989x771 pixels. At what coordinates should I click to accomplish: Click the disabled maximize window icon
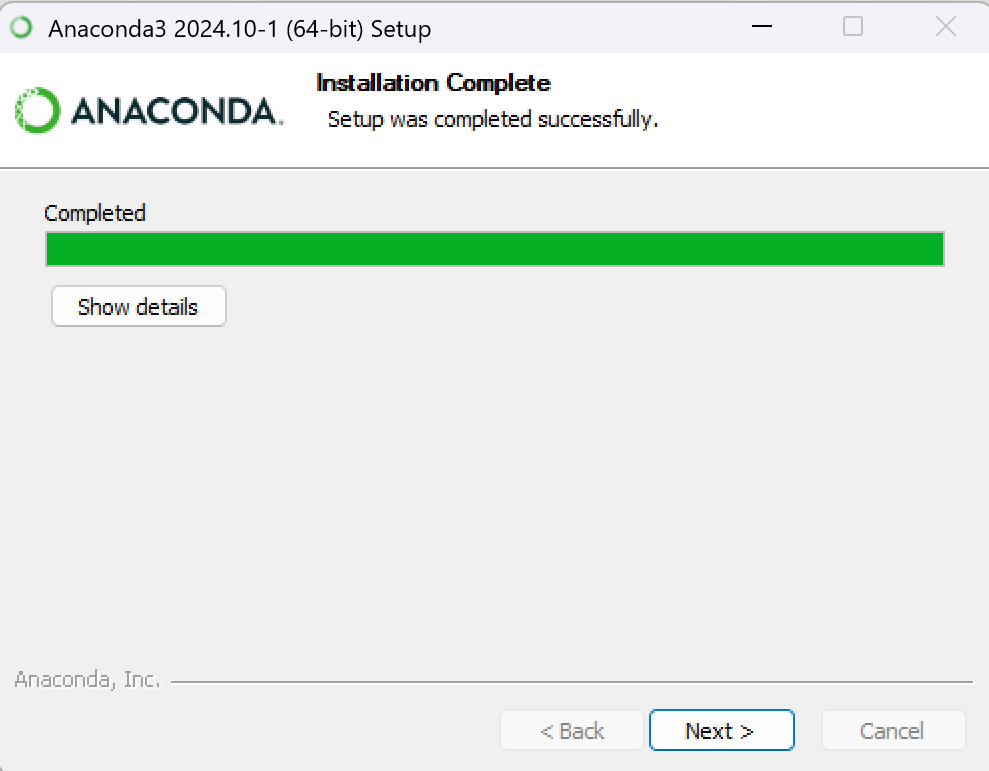pyautogui.click(x=853, y=26)
